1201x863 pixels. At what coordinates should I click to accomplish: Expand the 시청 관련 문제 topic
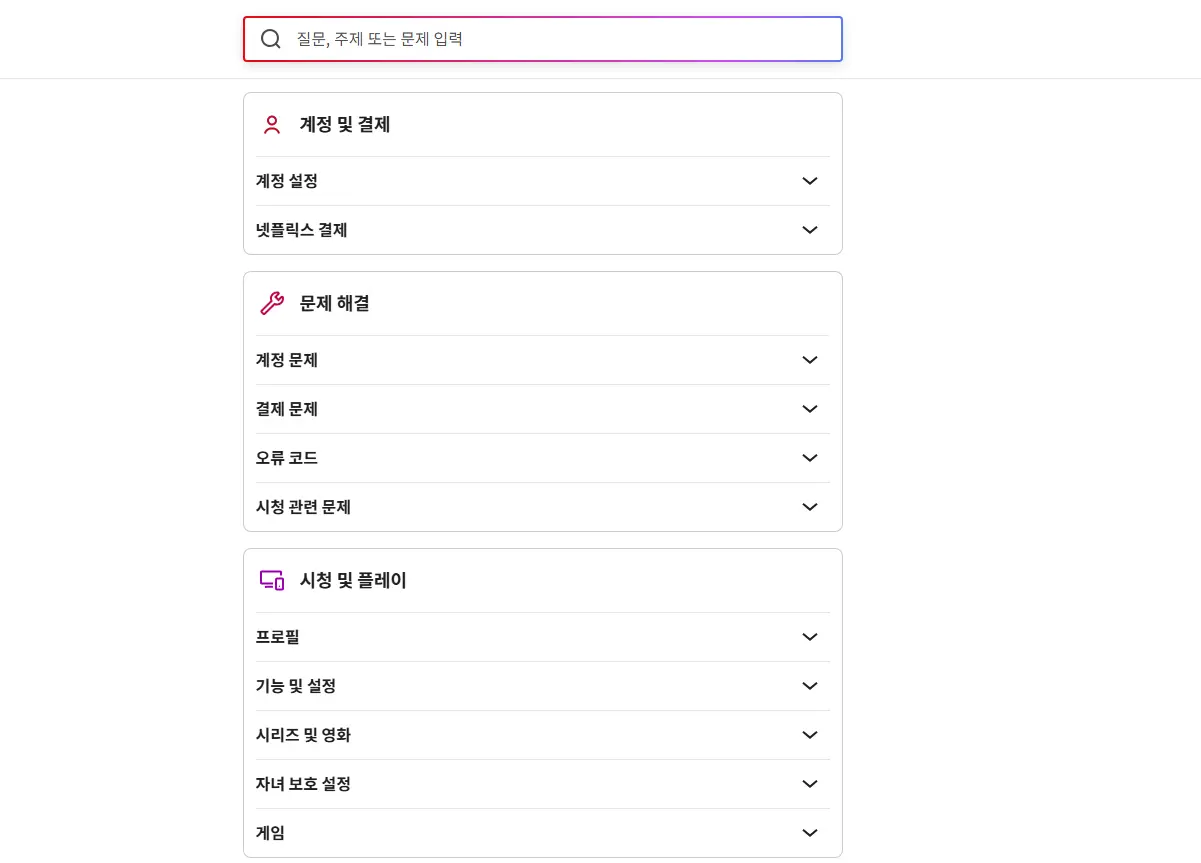543,507
